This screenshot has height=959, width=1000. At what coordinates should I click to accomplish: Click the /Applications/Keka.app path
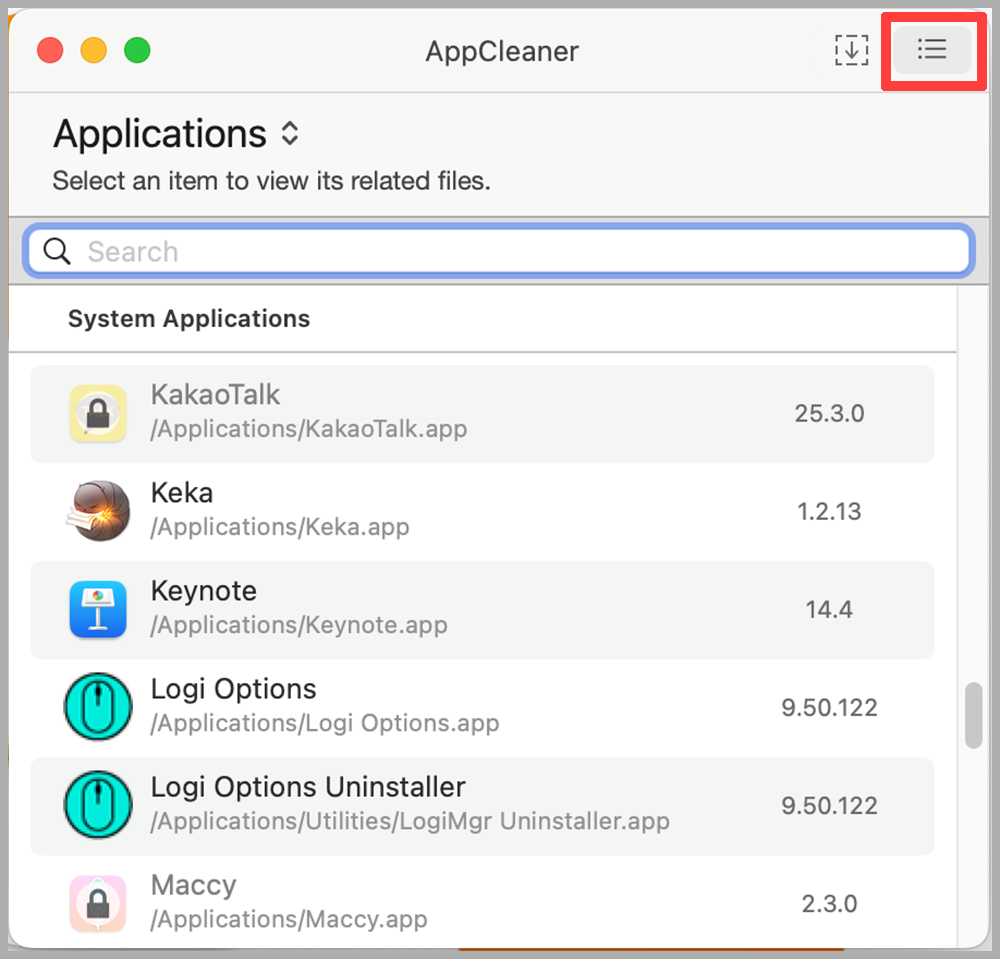pyautogui.click(x=280, y=527)
